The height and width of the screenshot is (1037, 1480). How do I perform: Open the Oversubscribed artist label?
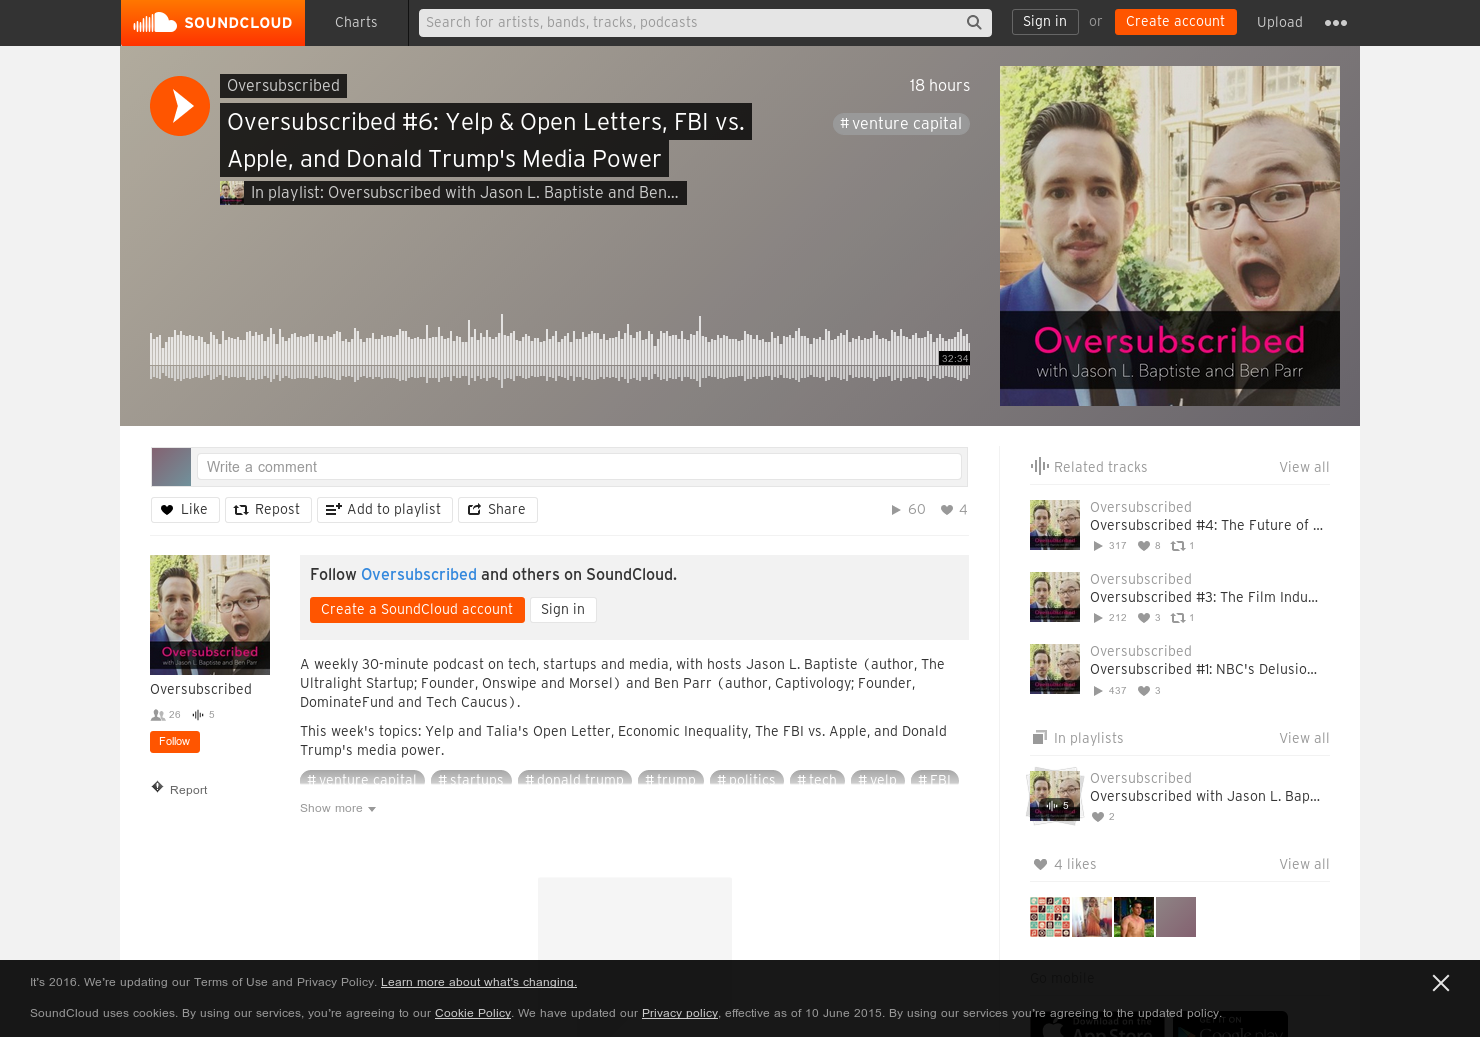(283, 86)
